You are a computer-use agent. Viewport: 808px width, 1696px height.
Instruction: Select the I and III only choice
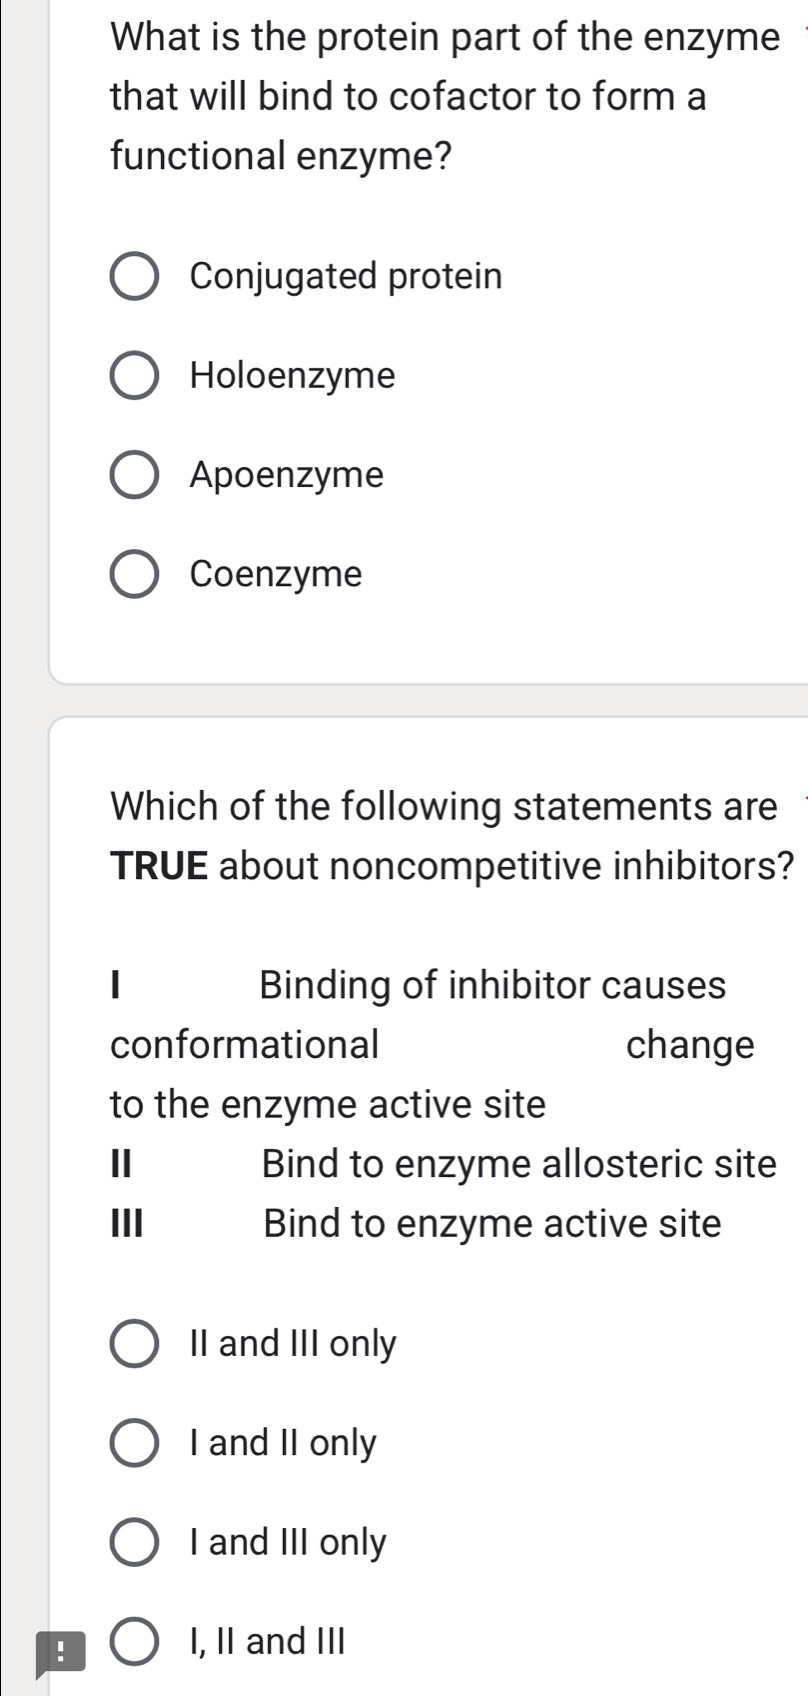point(137,1541)
